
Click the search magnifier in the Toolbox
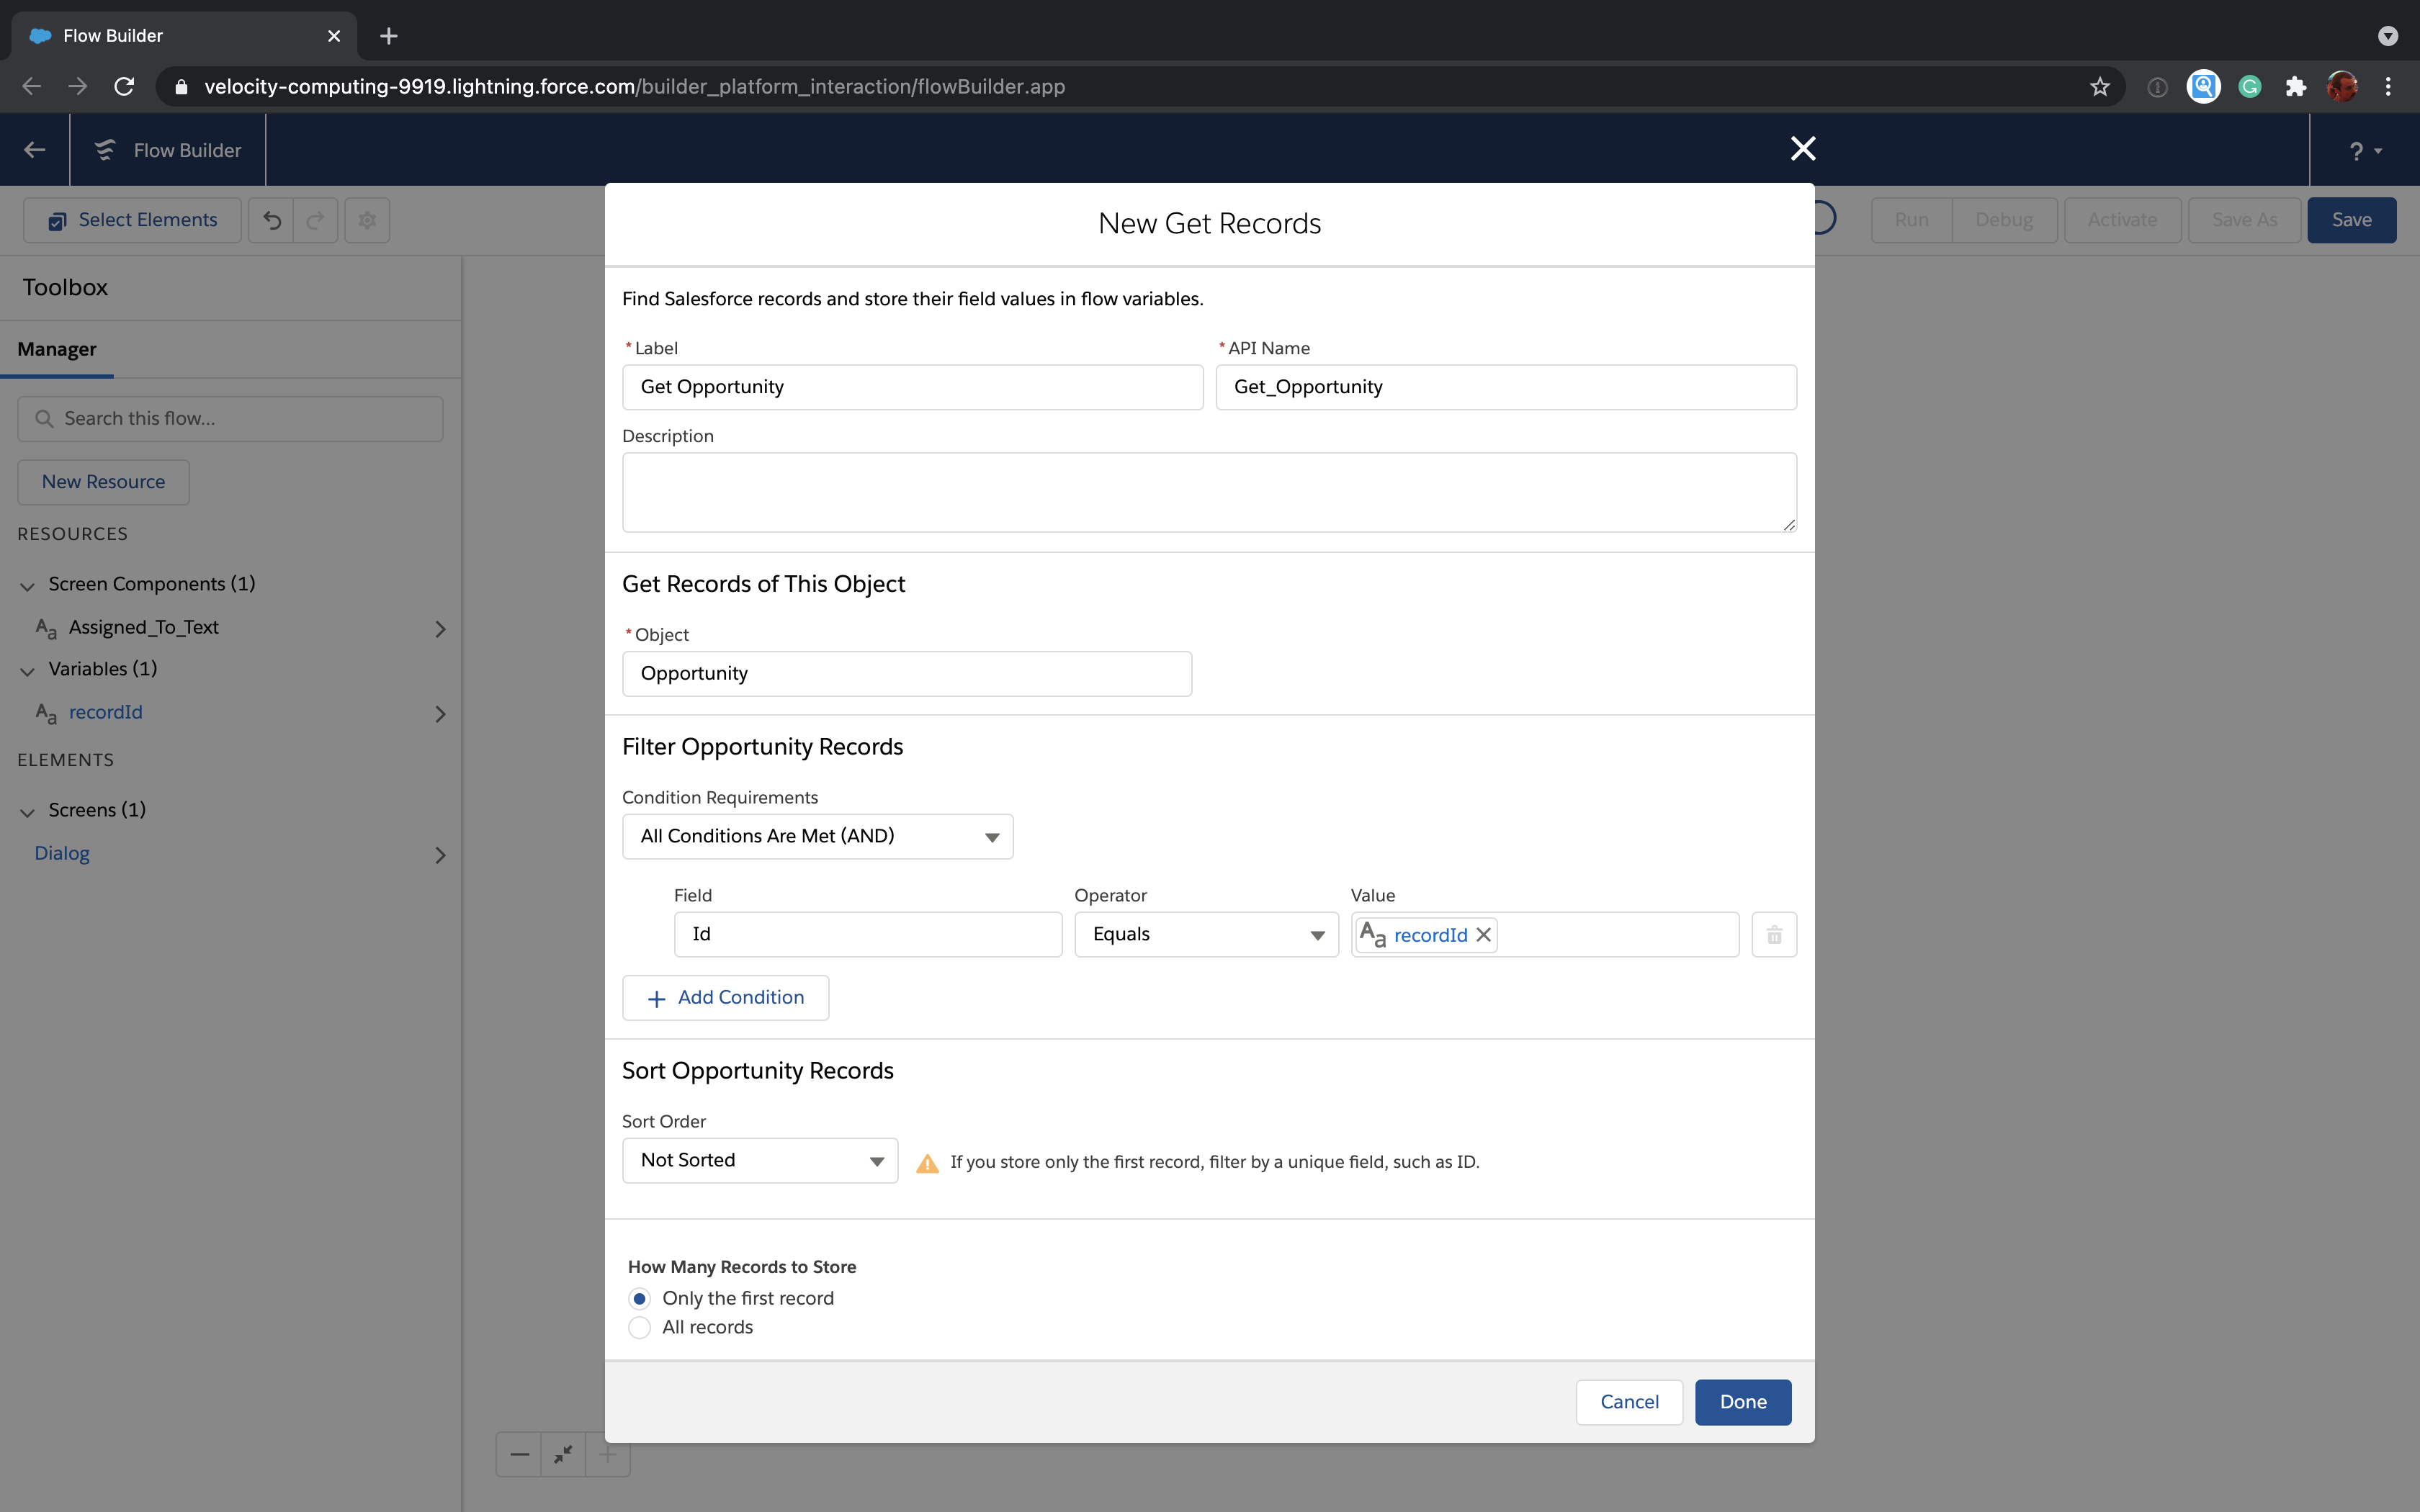[x=45, y=418]
